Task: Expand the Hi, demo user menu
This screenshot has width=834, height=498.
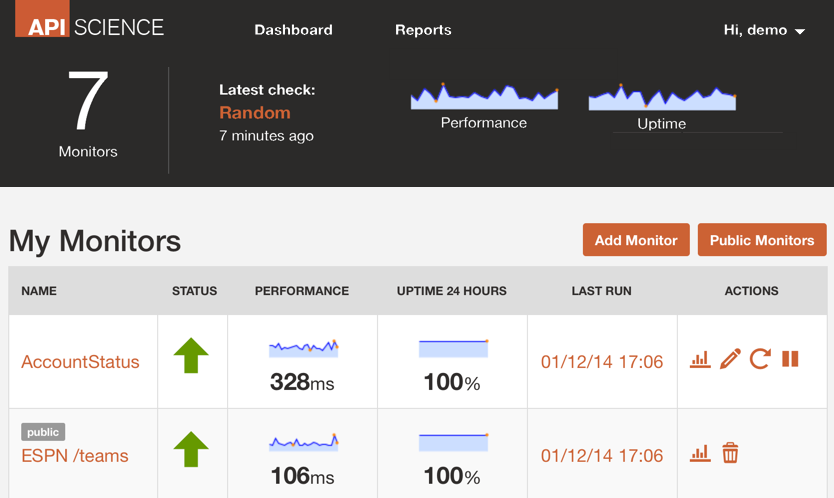Action: [764, 30]
